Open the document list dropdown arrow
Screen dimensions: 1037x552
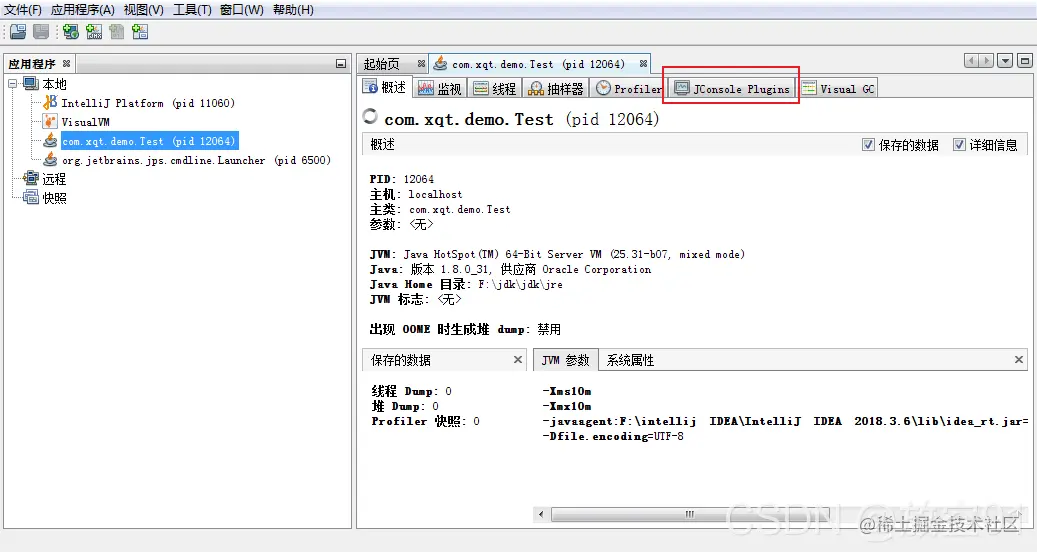tap(1005, 61)
